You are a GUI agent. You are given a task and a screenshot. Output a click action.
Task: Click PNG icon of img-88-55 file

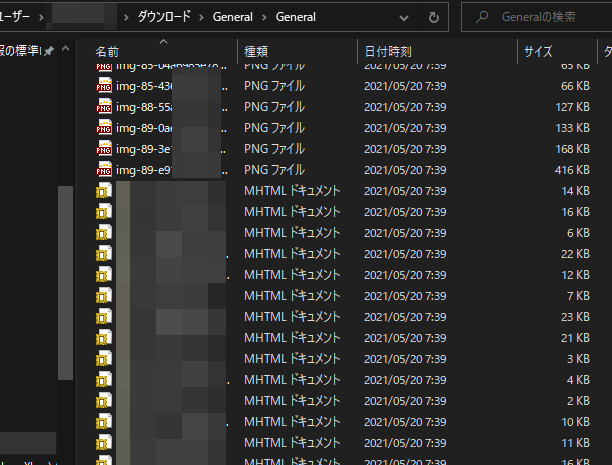click(x=104, y=106)
